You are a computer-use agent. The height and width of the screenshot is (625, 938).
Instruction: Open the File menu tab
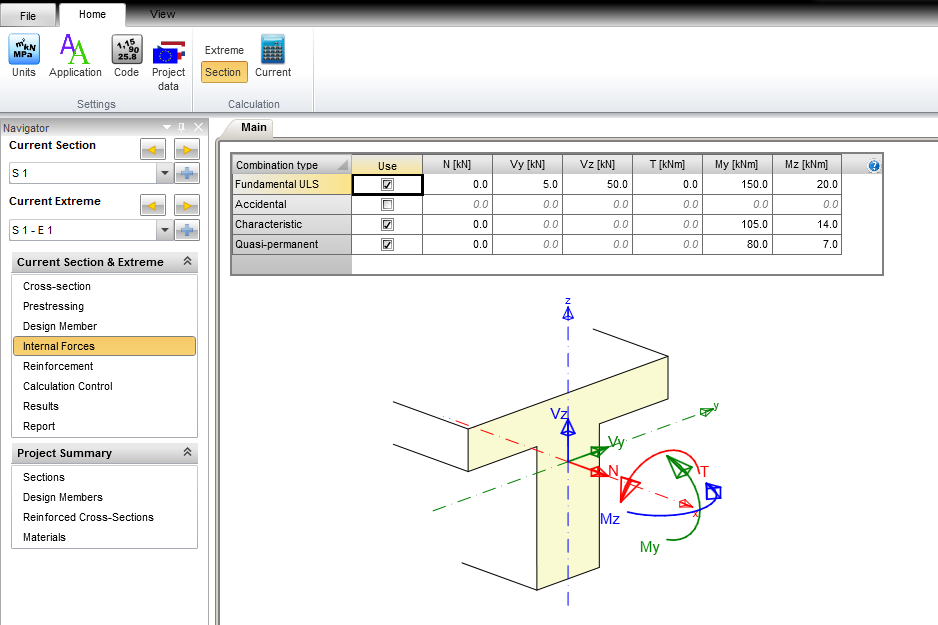[28, 16]
